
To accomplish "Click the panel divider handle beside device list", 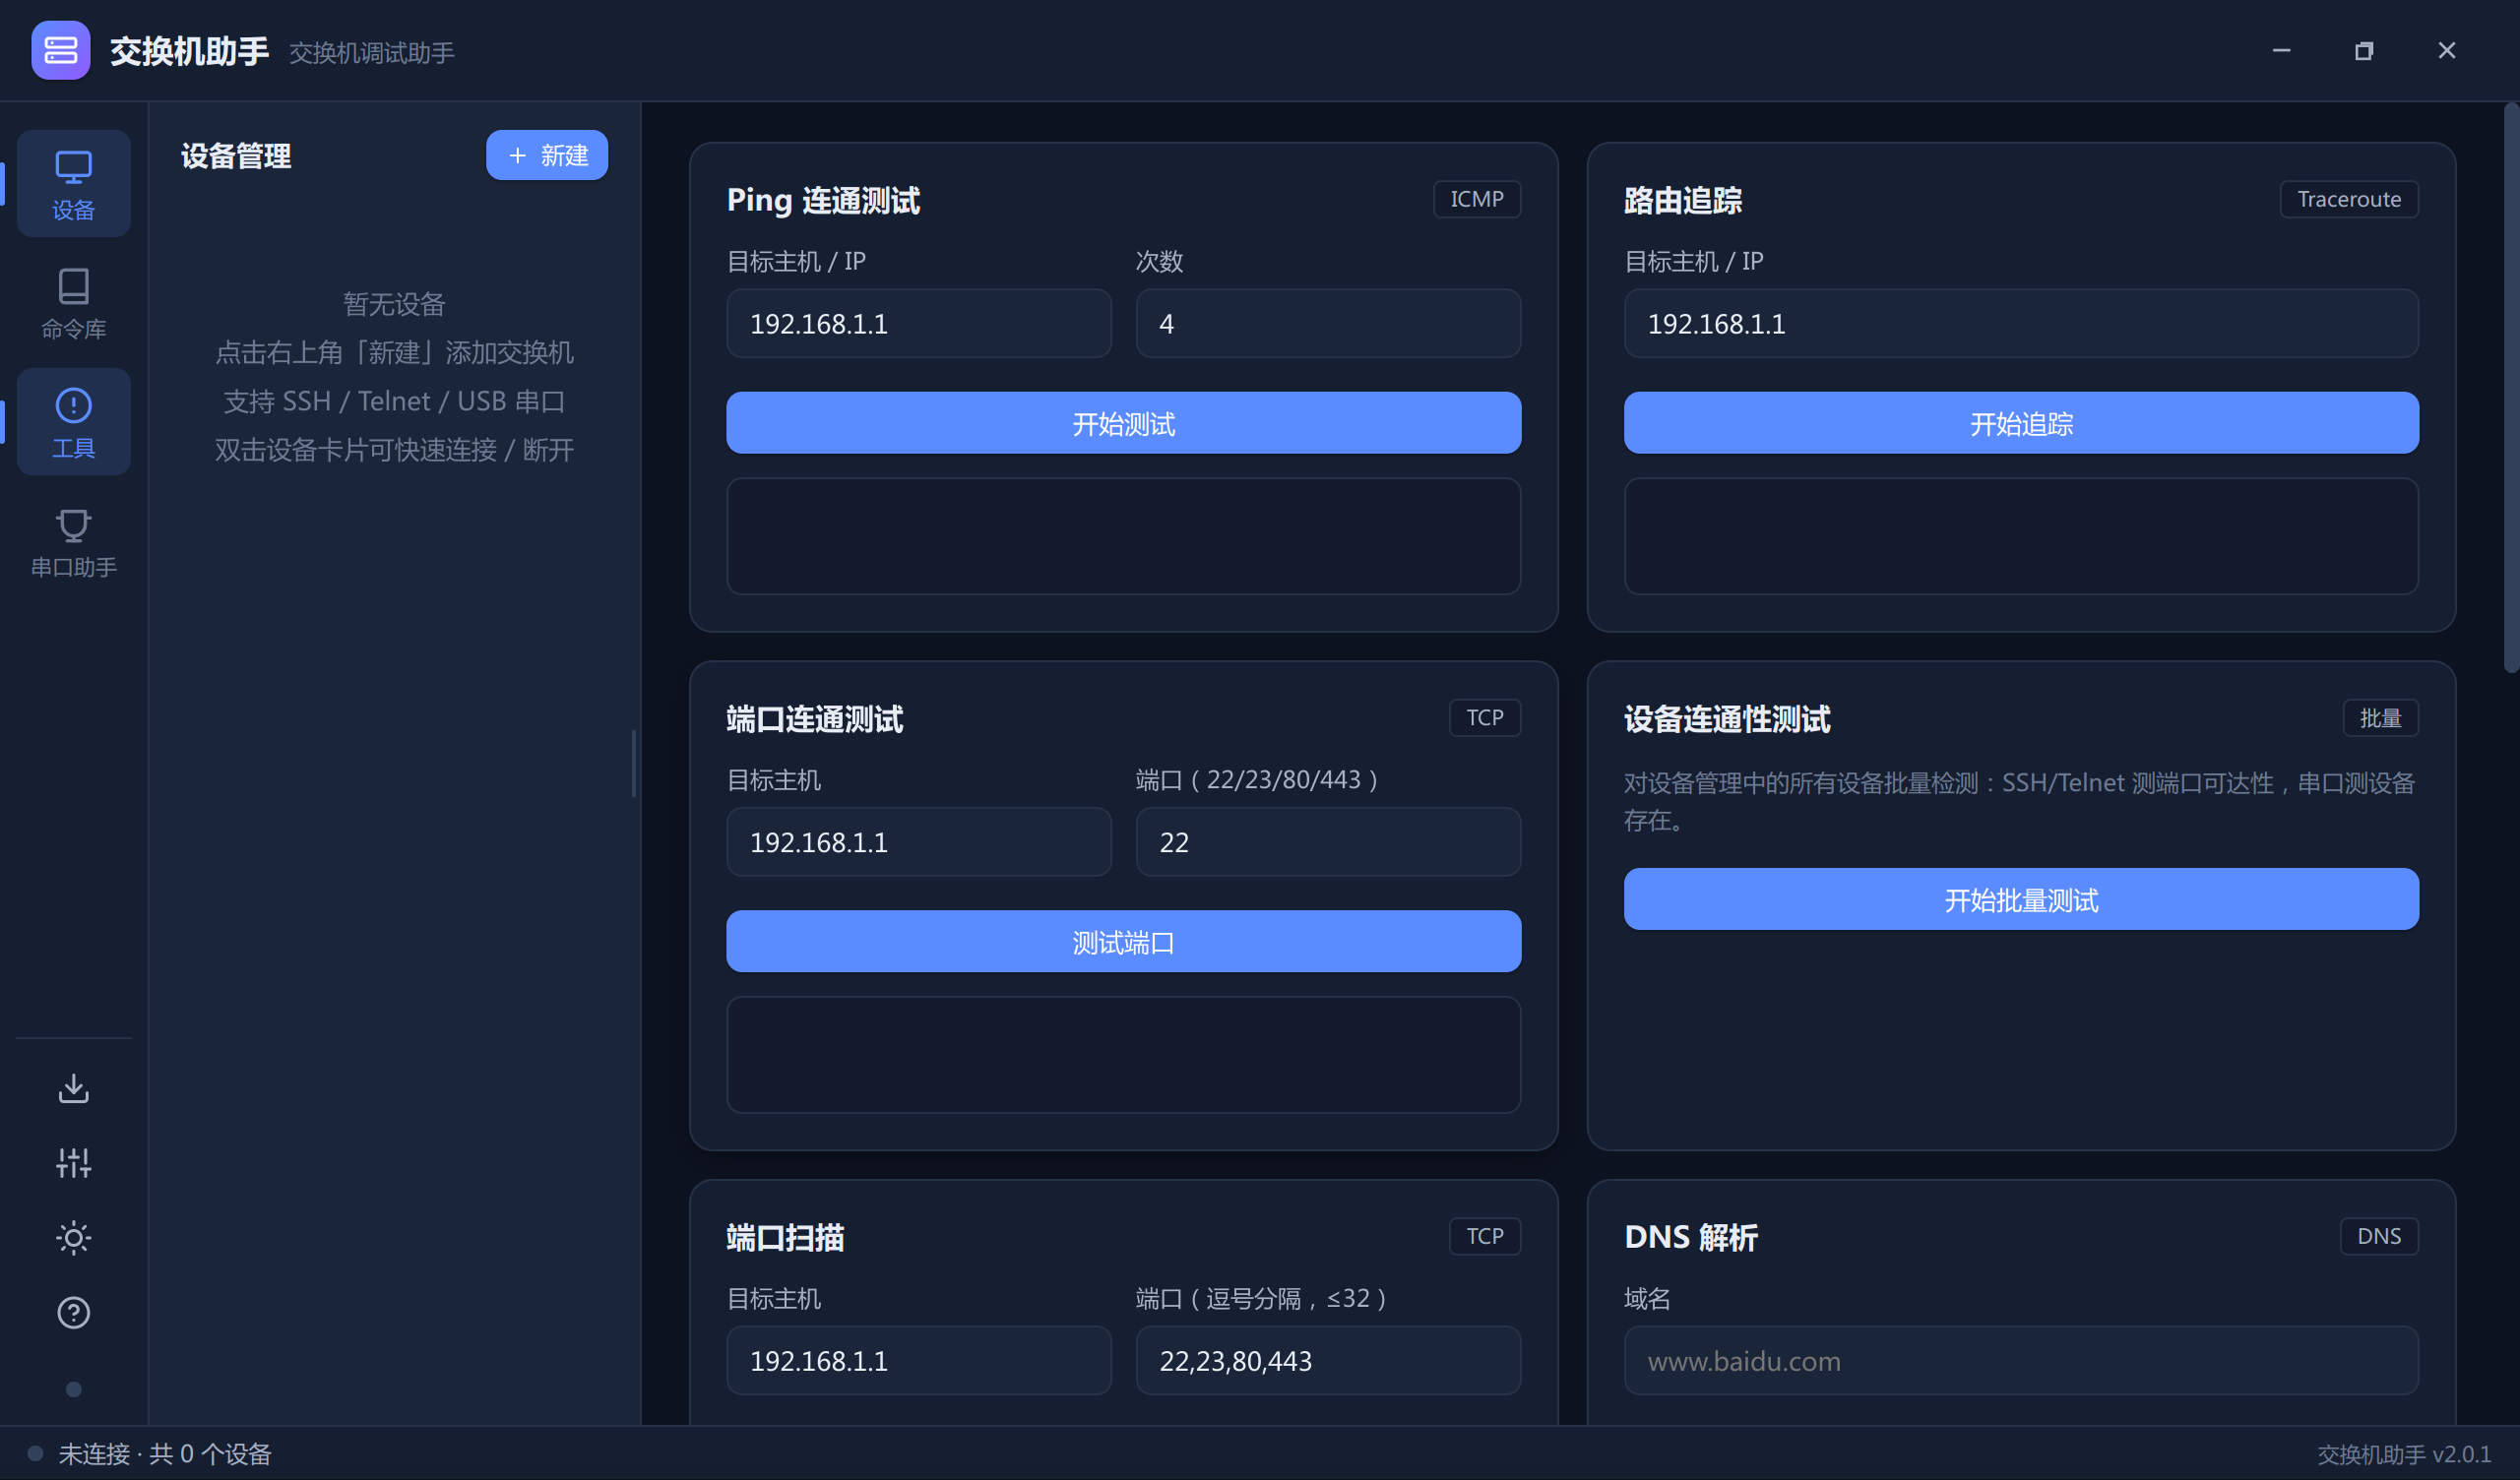I will [x=634, y=764].
